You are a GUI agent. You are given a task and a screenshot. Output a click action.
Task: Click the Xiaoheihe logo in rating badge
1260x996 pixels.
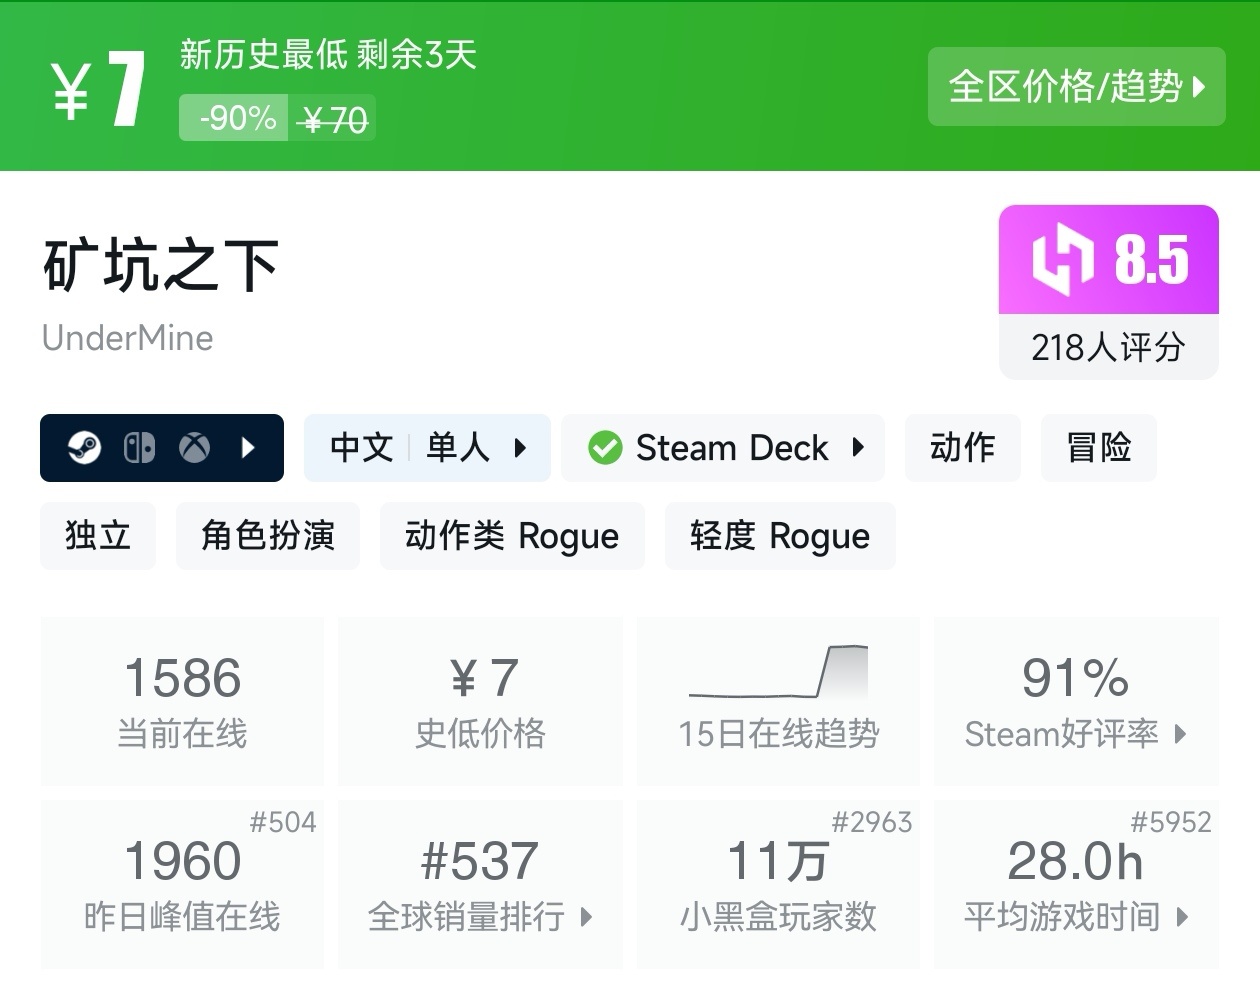tap(1063, 260)
